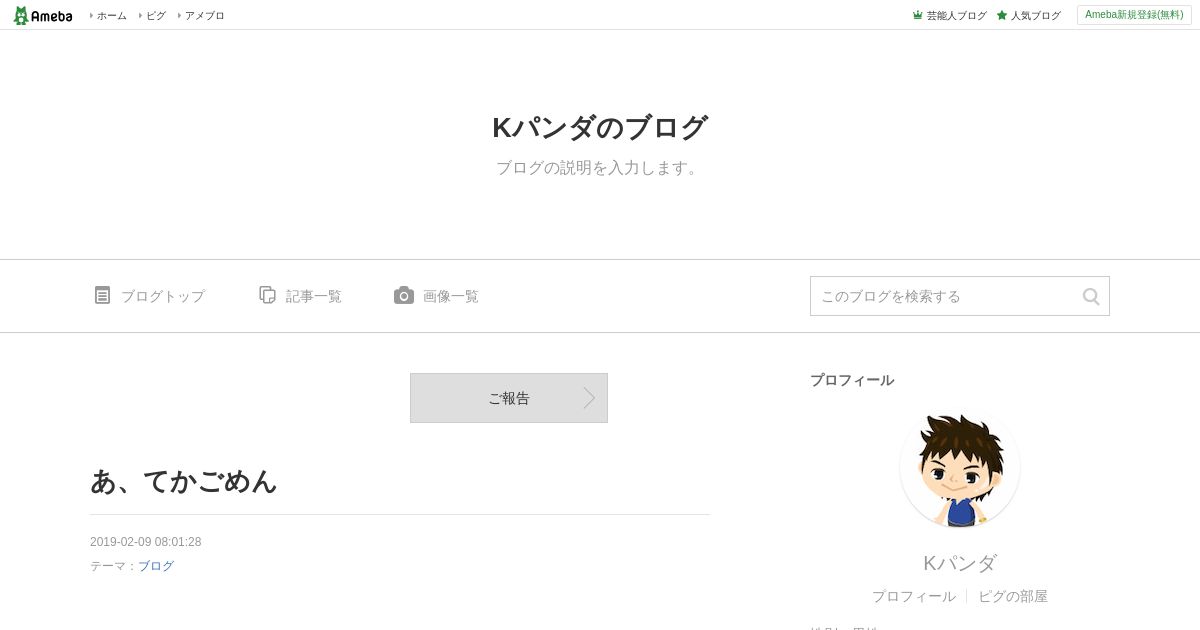Click the star icon for 人気ブログ
This screenshot has width=1200, height=630.
1001,15
